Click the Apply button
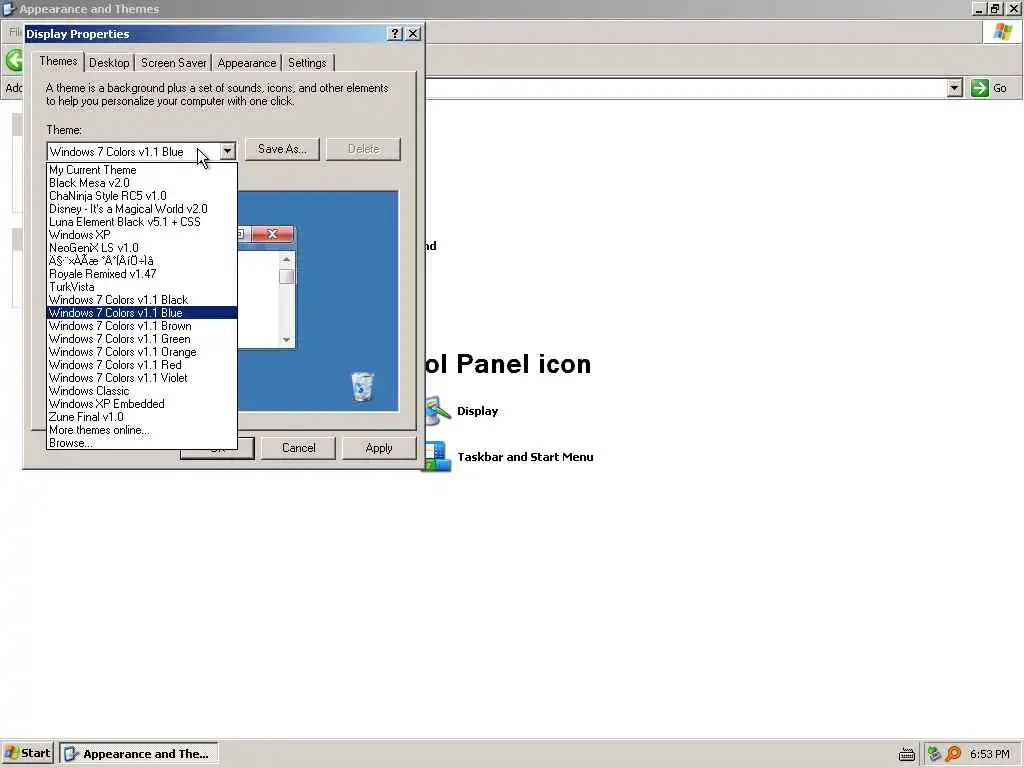Image resolution: width=1024 pixels, height=768 pixels. [x=379, y=448]
